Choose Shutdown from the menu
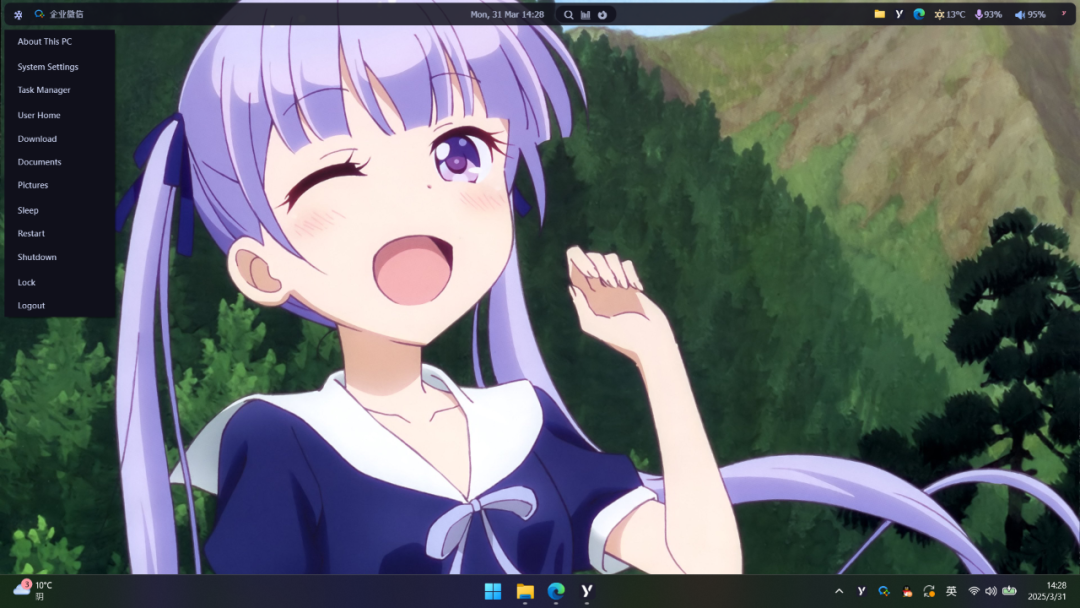Image resolution: width=1080 pixels, height=608 pixels. (x=37, y=257)
